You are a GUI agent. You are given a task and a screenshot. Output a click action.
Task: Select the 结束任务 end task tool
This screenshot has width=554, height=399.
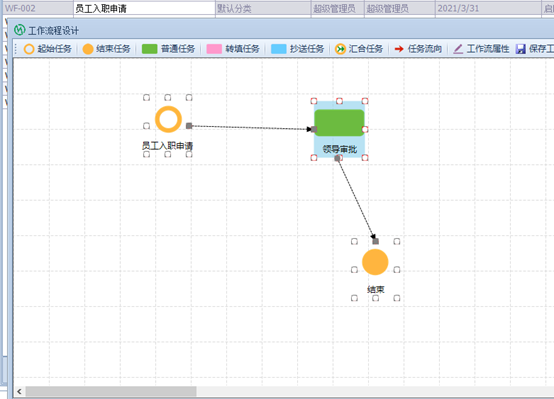107,49
